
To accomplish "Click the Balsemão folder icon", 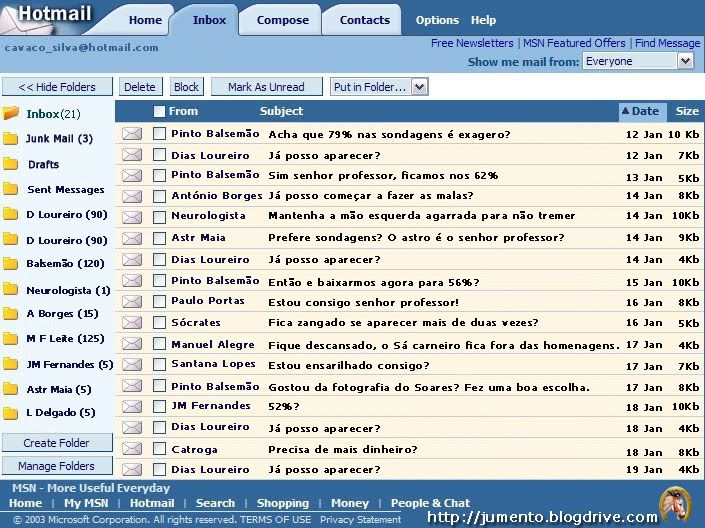I will (x=10, y=264).
